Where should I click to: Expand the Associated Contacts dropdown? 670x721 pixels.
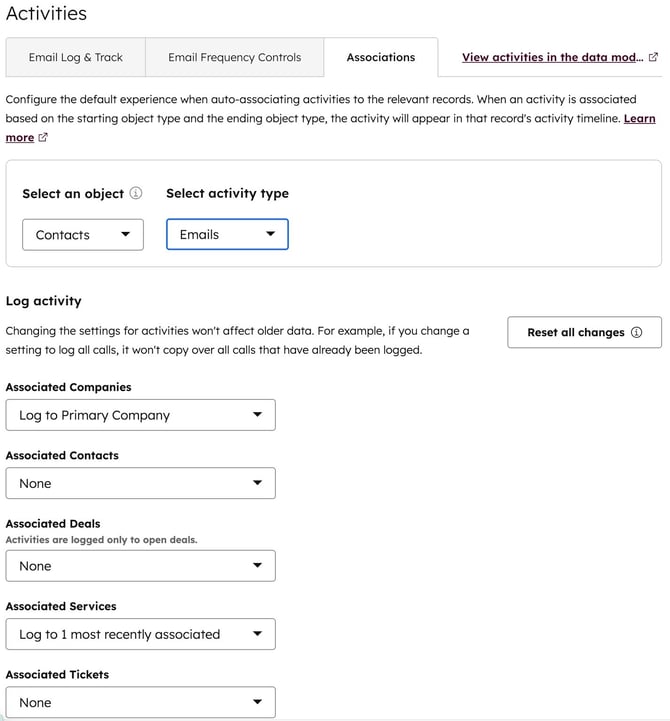(x=140, y=483)
